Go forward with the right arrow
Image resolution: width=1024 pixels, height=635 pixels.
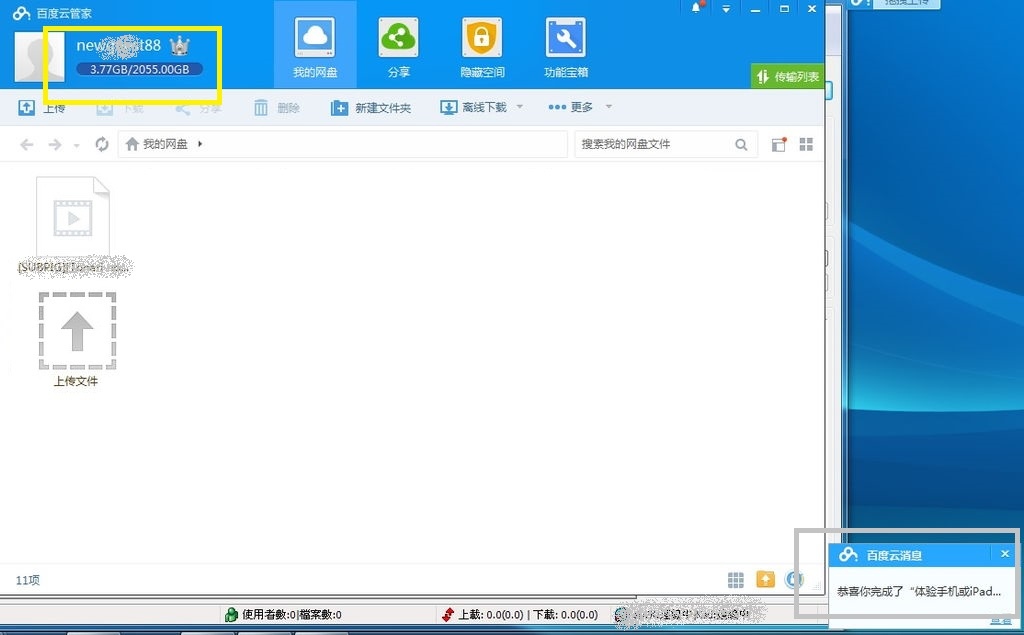(55, 144)
